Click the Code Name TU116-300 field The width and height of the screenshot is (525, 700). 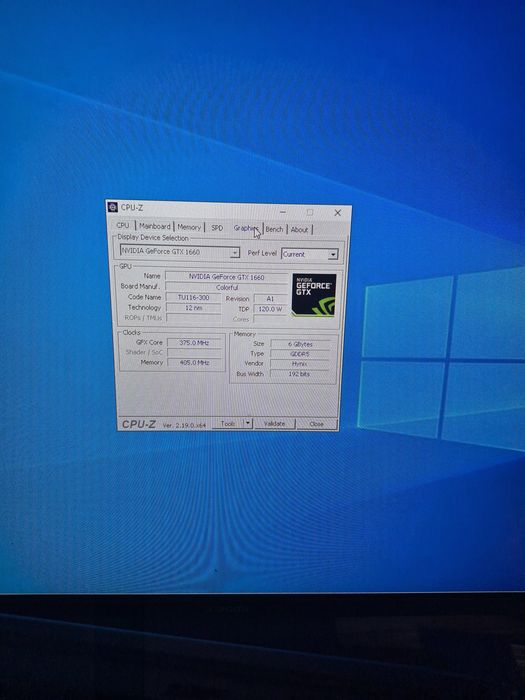tap(193, 297)
